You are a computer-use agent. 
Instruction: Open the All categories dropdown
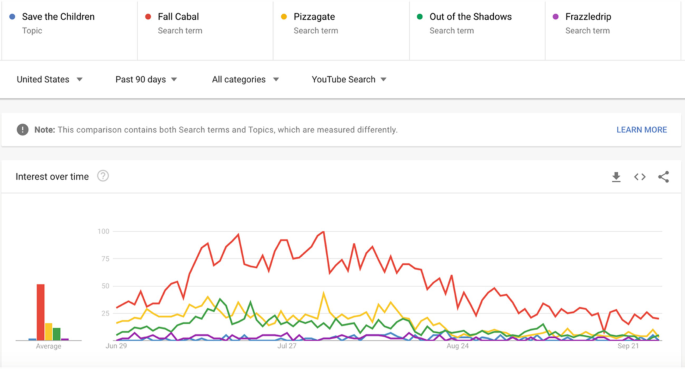[245, 79]
